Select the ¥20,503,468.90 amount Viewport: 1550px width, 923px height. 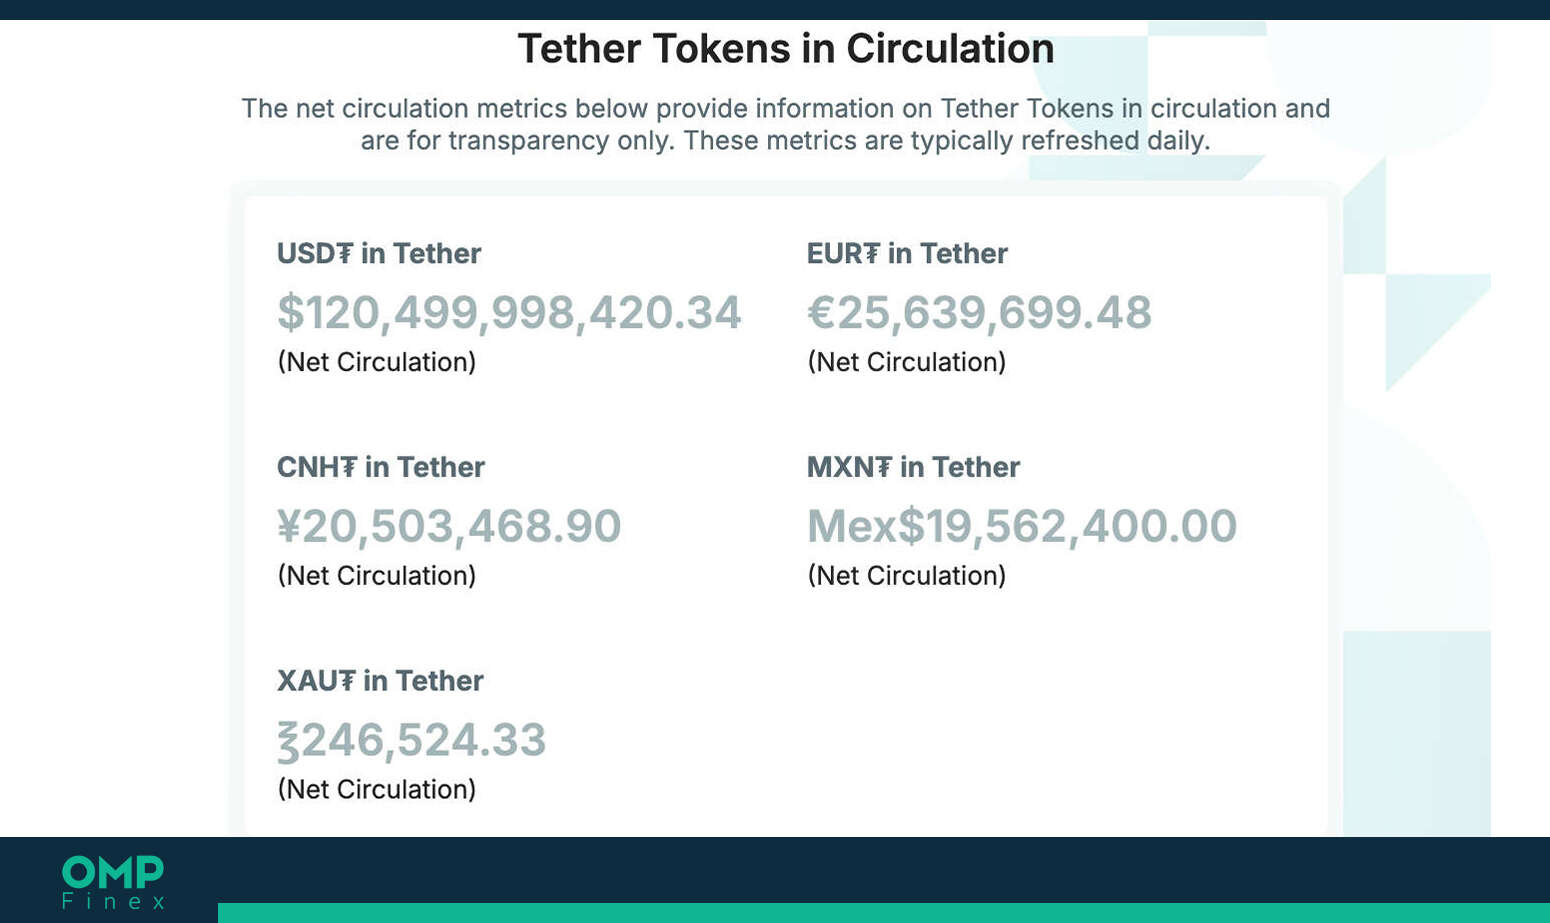pyautogui.click(x=449, y=526)
